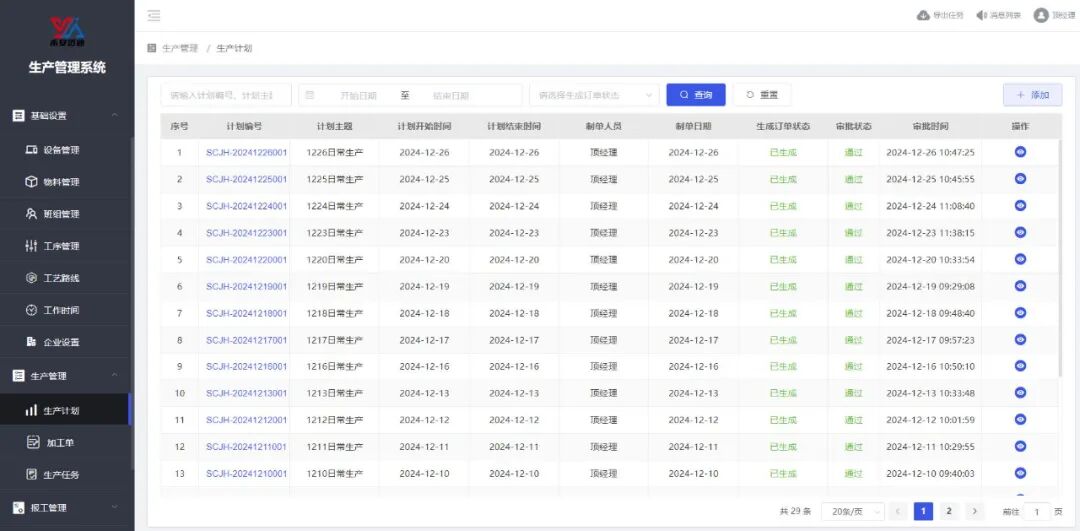This screenshot has height=531, width=1080.
Task: View details eye icon for row 2
Action: click(x=1020, y=178)
